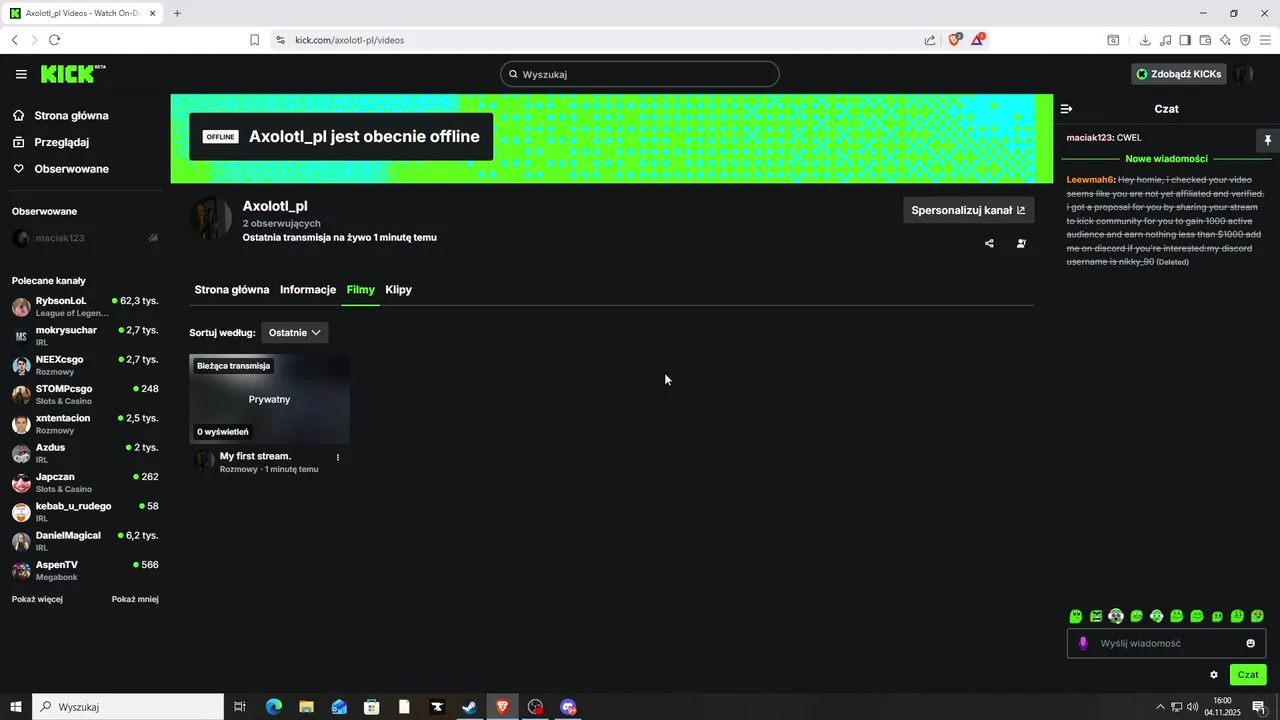Open the Prywatny stream thumbnail
Image resolution: width=1280 pixels, height=720 pixels.
point(269,399)
